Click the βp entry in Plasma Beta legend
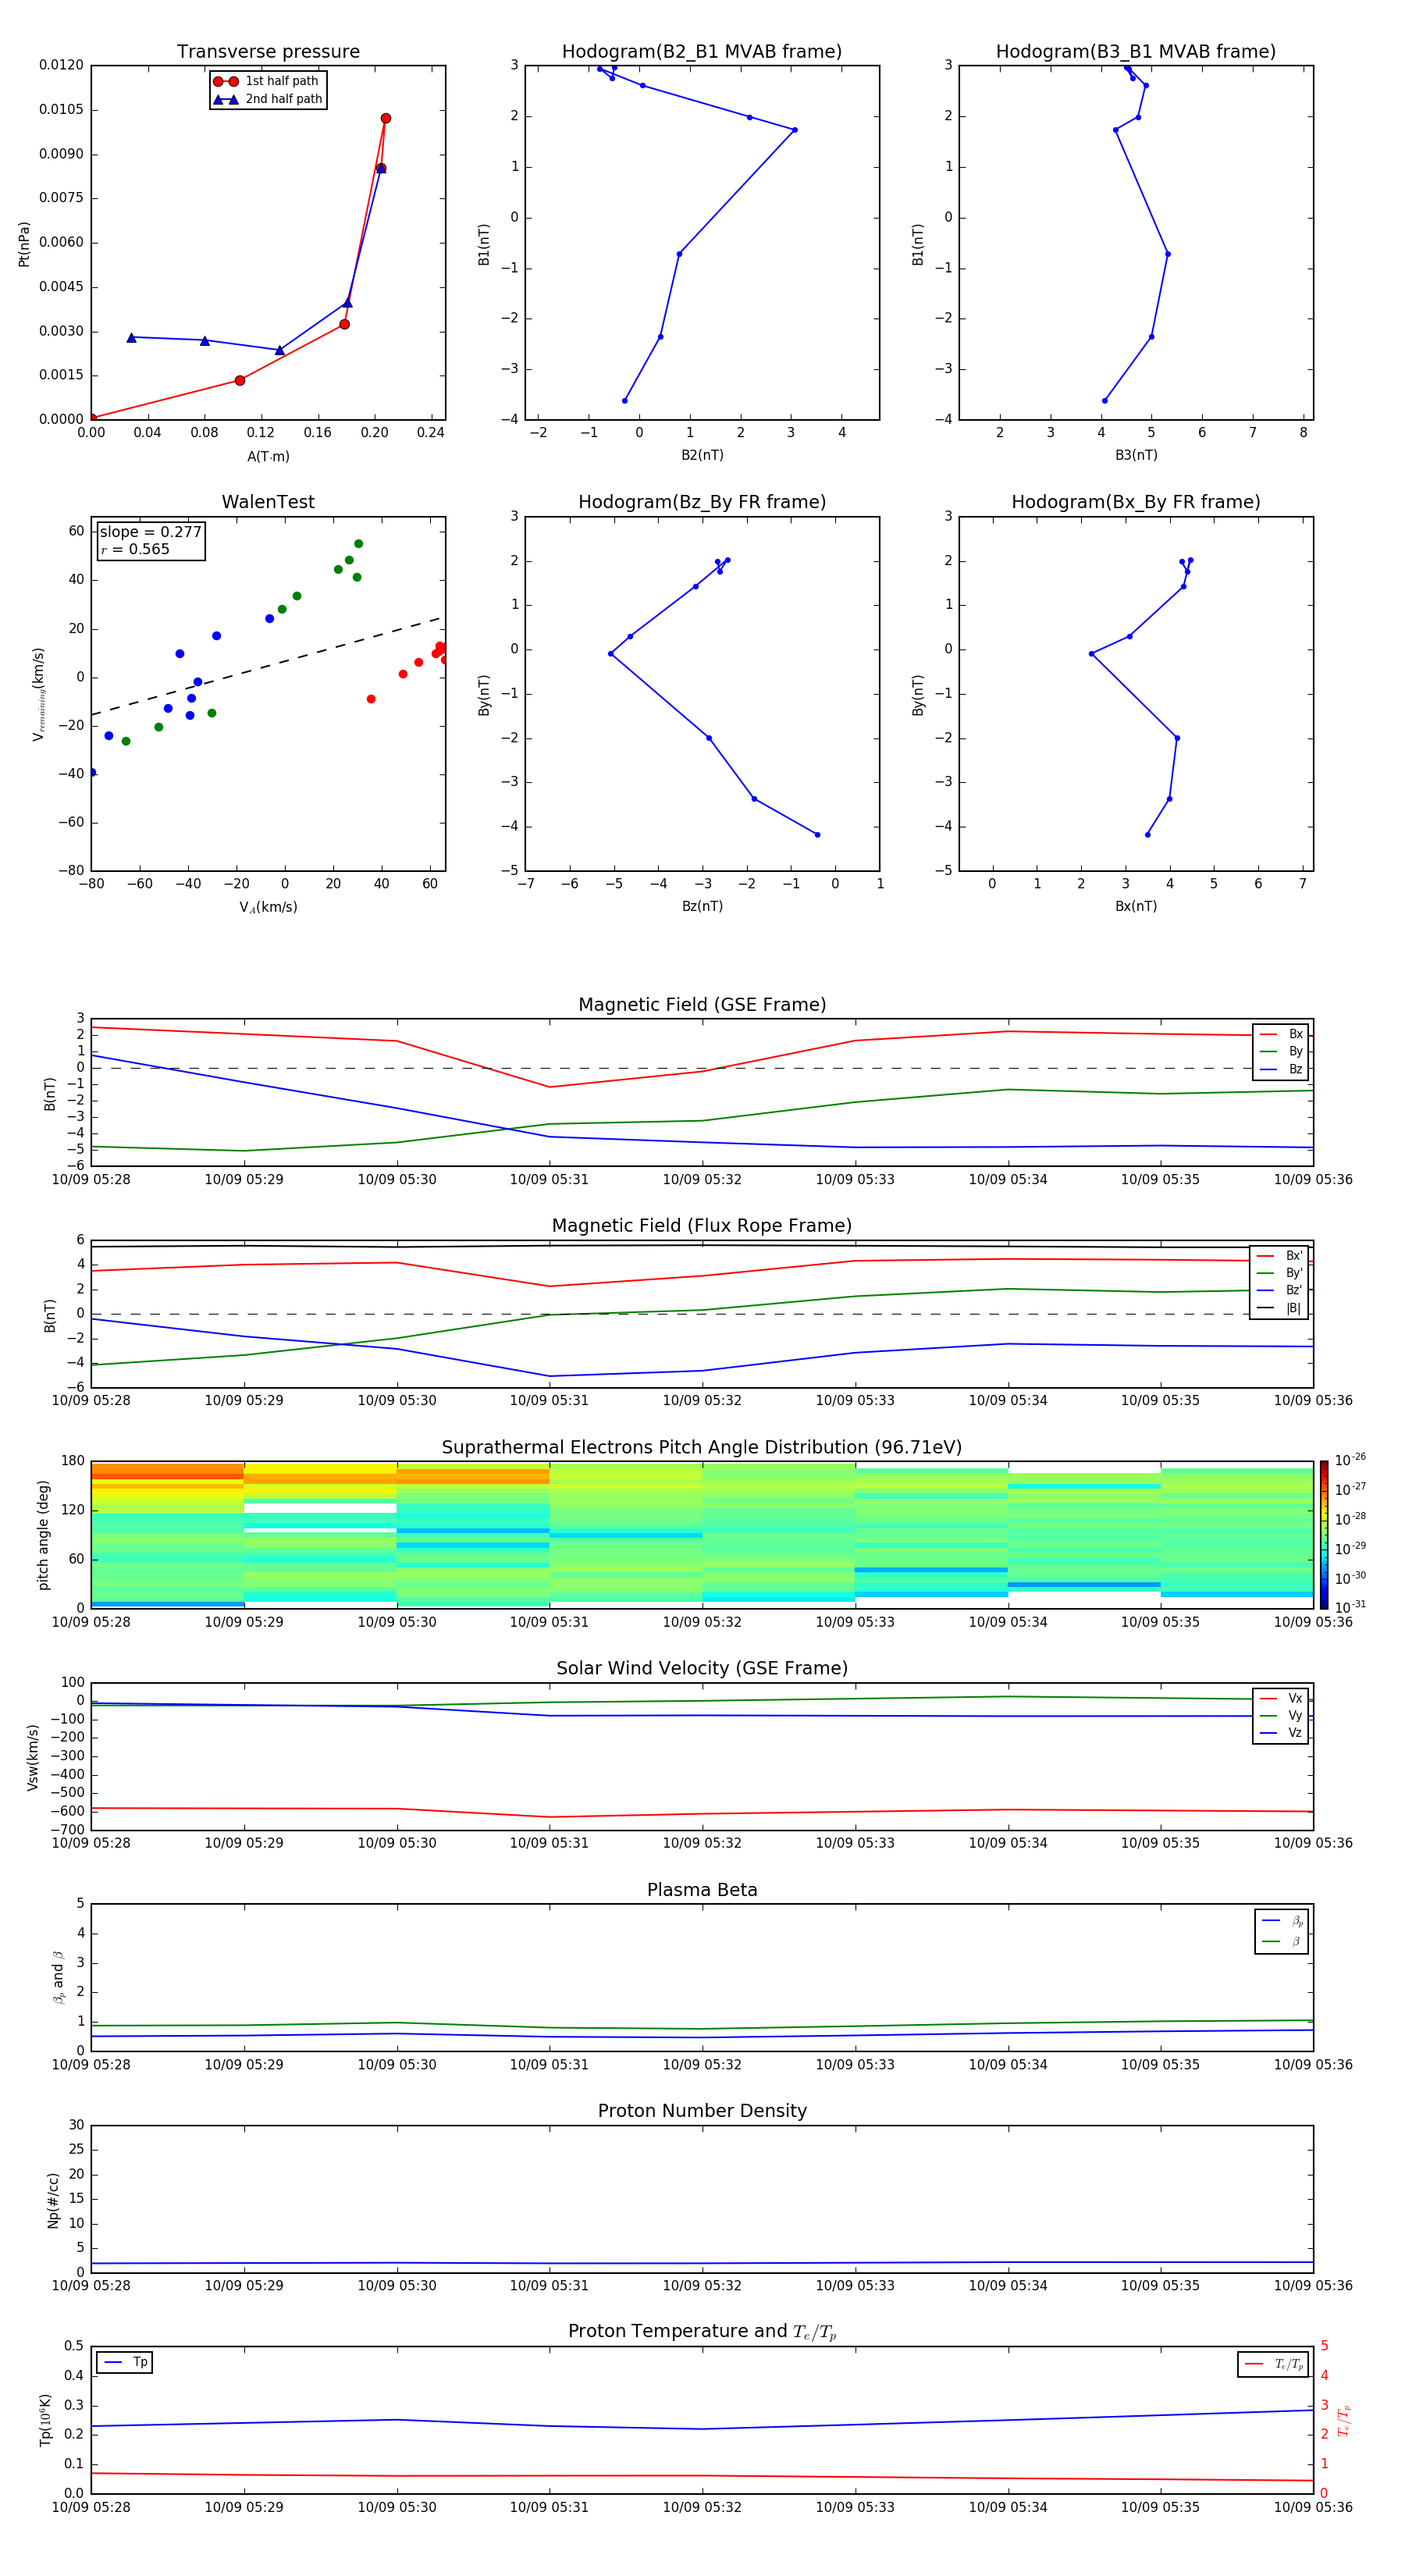1405x2576 pixels. [x=1282, y=1921]
